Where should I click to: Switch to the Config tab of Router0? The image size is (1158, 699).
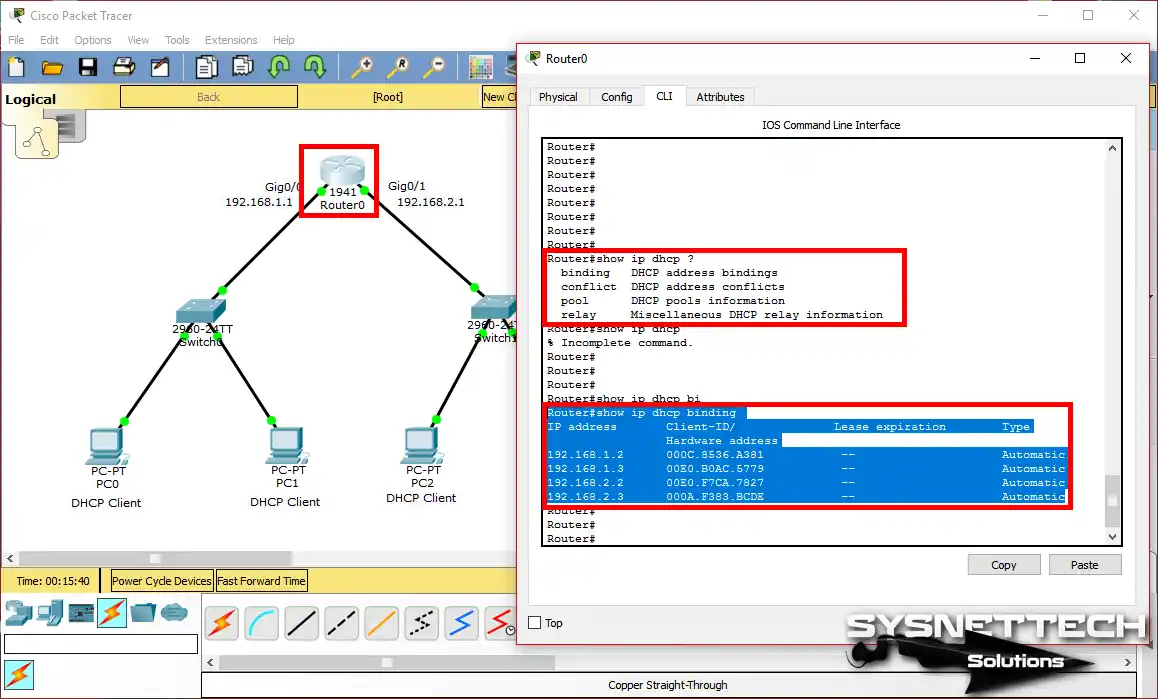click(617, 96)
